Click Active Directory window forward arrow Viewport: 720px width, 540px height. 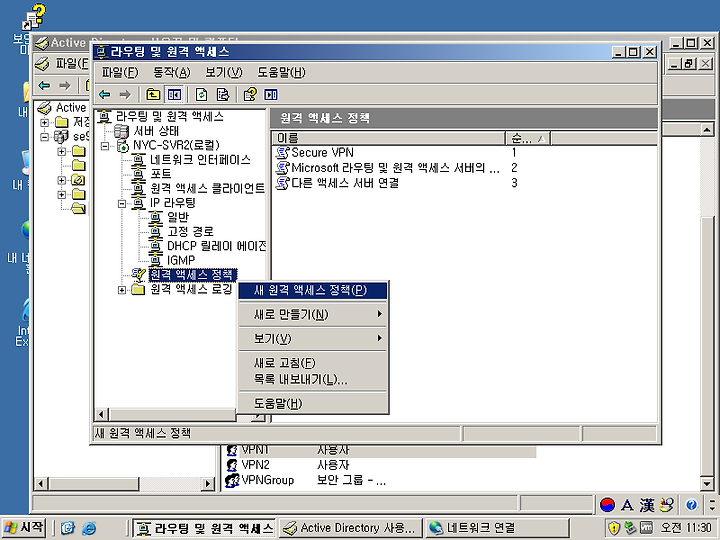[65, 85]
